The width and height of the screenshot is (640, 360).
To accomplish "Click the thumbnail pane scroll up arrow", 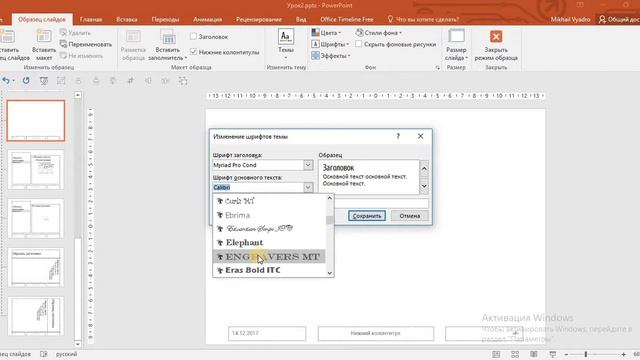I will pos(78,95).
